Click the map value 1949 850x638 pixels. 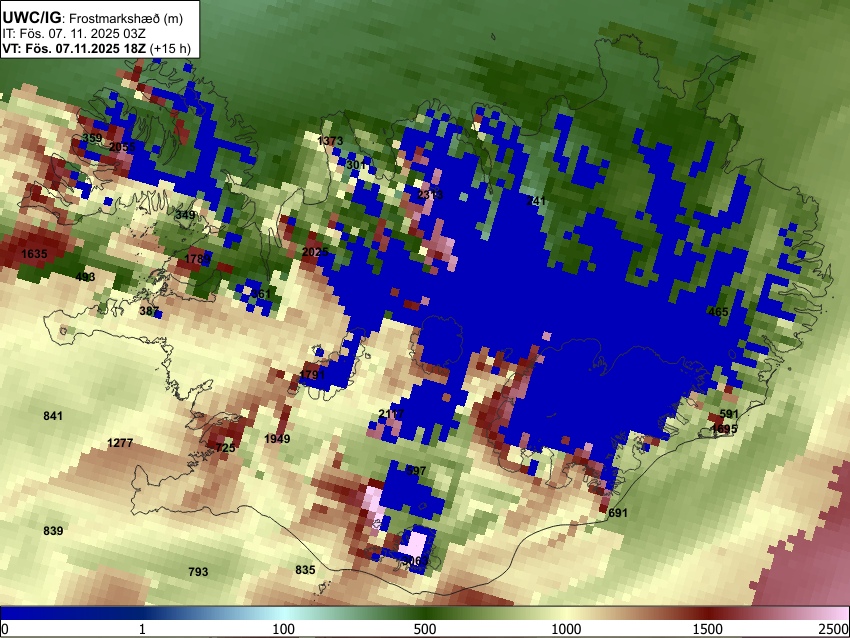[x=277, y=439]
